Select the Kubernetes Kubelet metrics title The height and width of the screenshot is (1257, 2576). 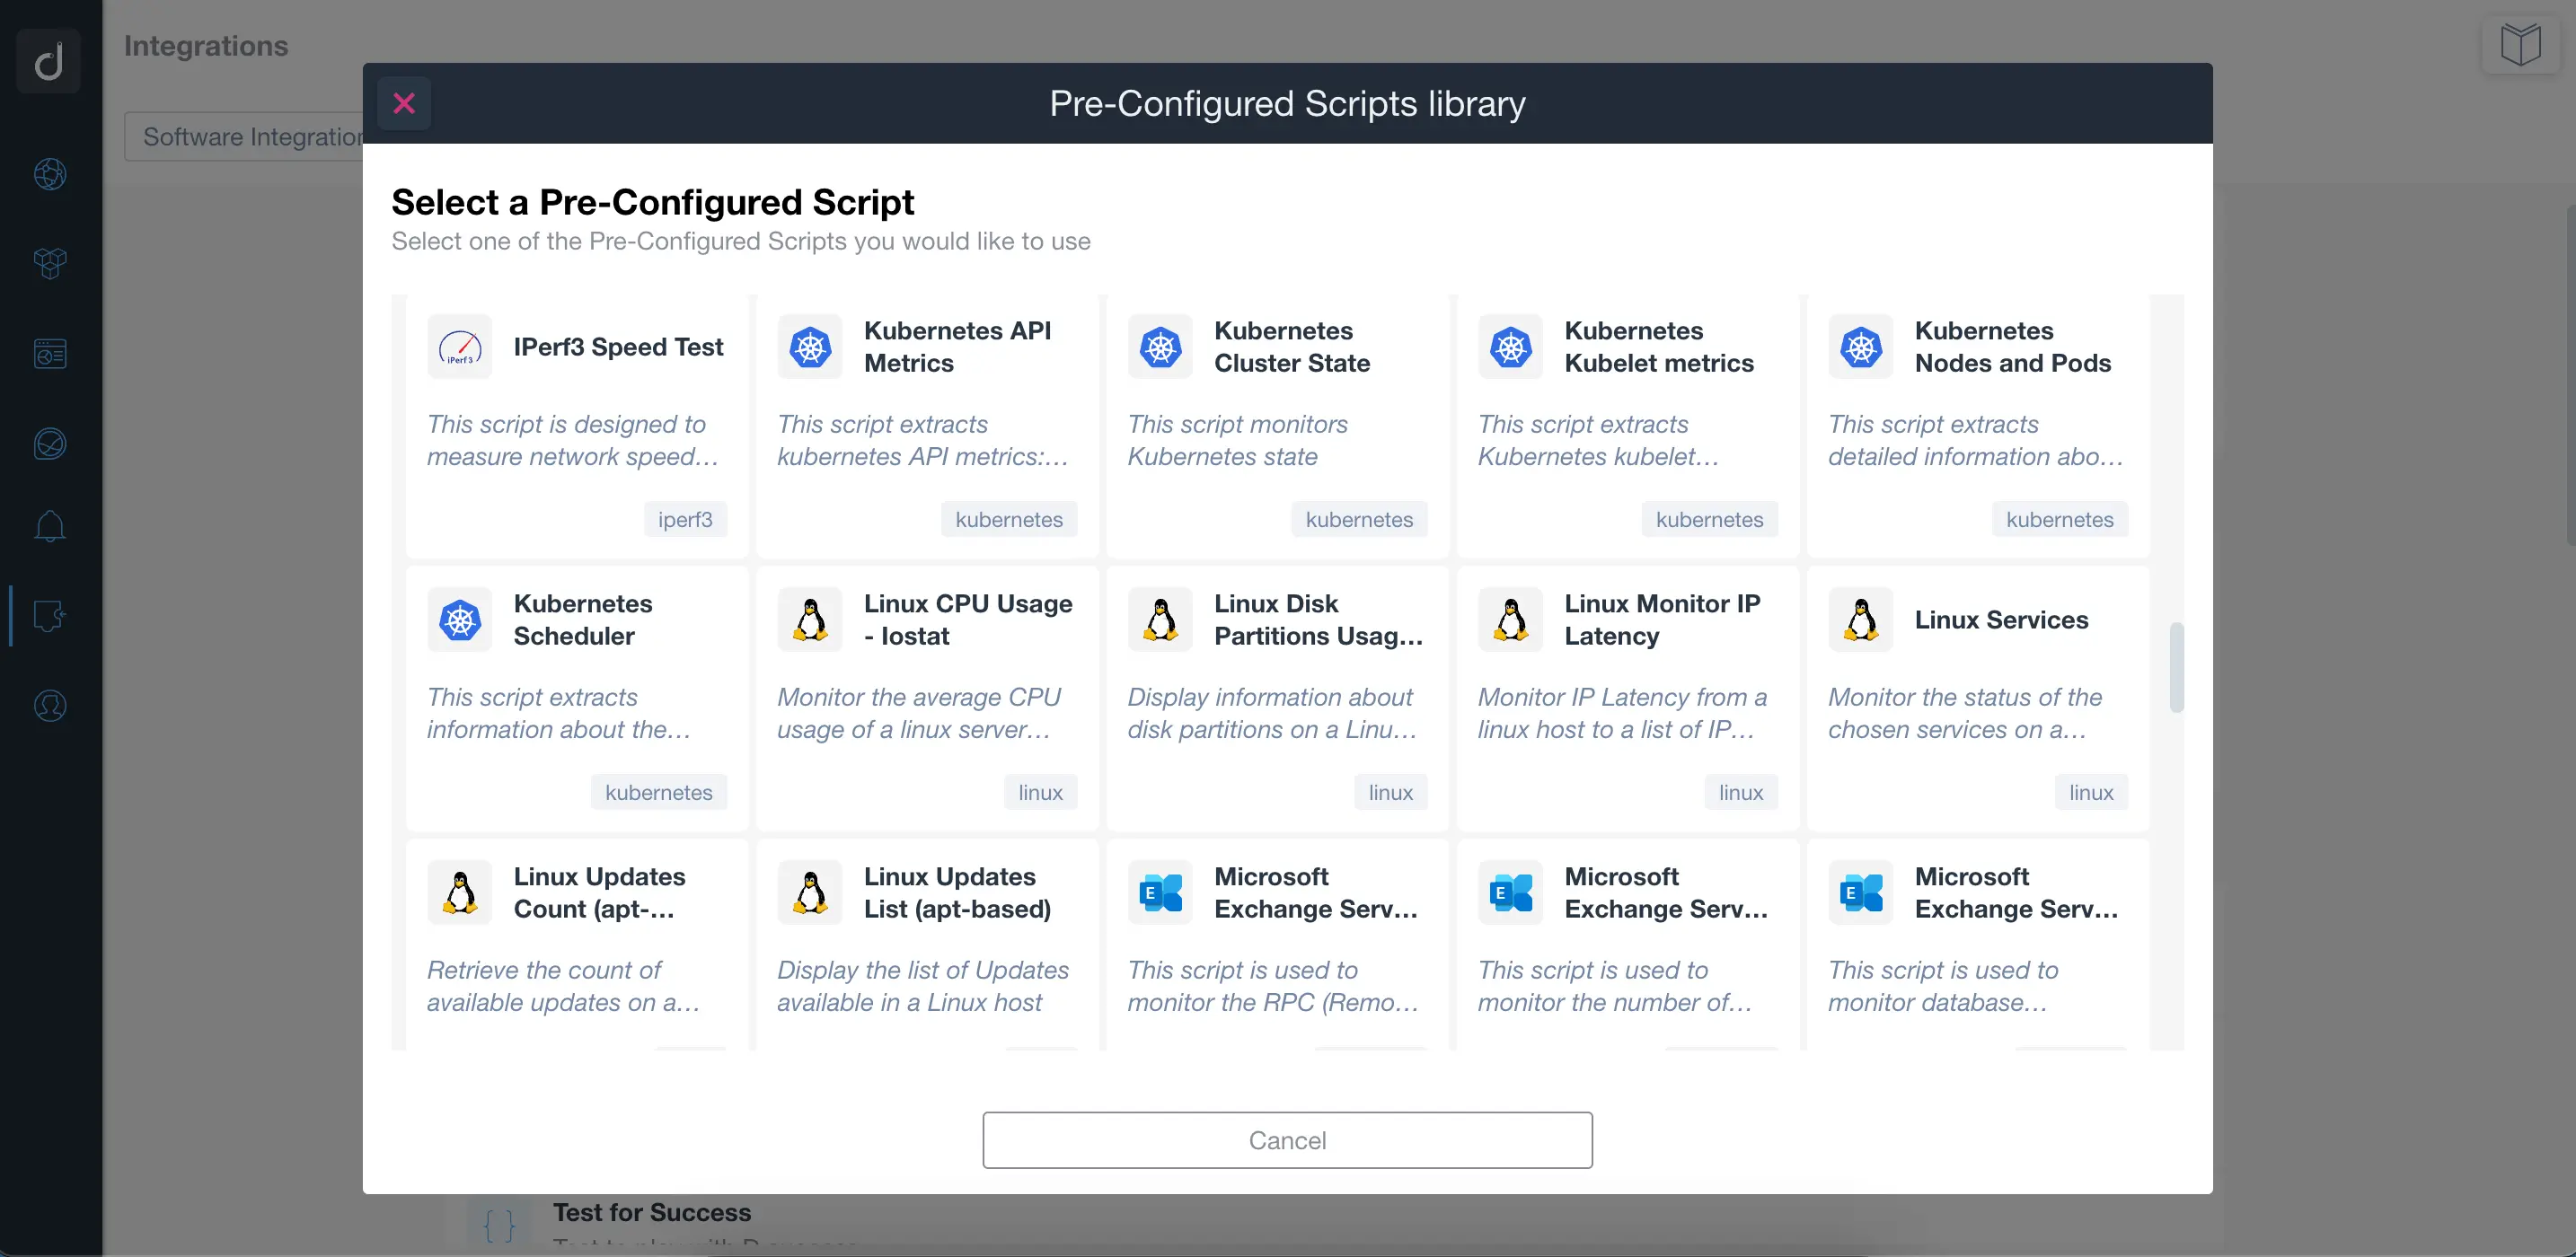pyautogui.click(x=1659, y=347)
